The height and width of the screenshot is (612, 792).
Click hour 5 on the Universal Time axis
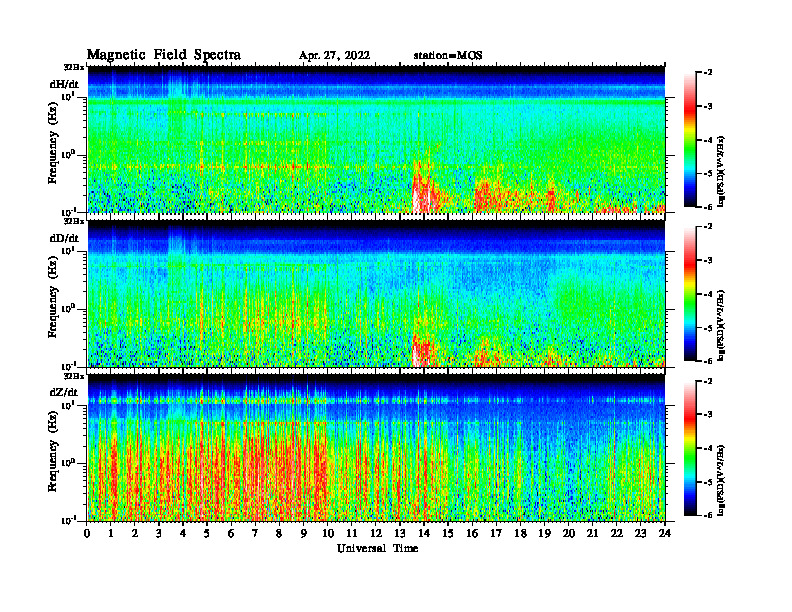tap(207, 534)
